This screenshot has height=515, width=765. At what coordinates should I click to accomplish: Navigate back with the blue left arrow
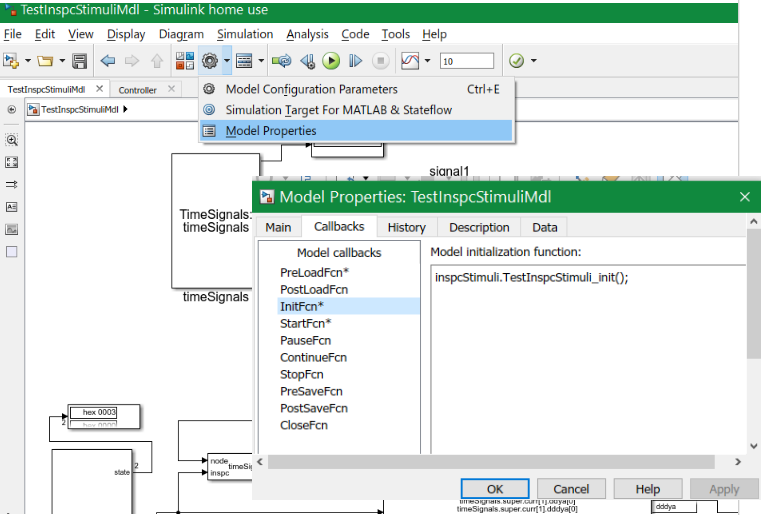click(107, 61)
